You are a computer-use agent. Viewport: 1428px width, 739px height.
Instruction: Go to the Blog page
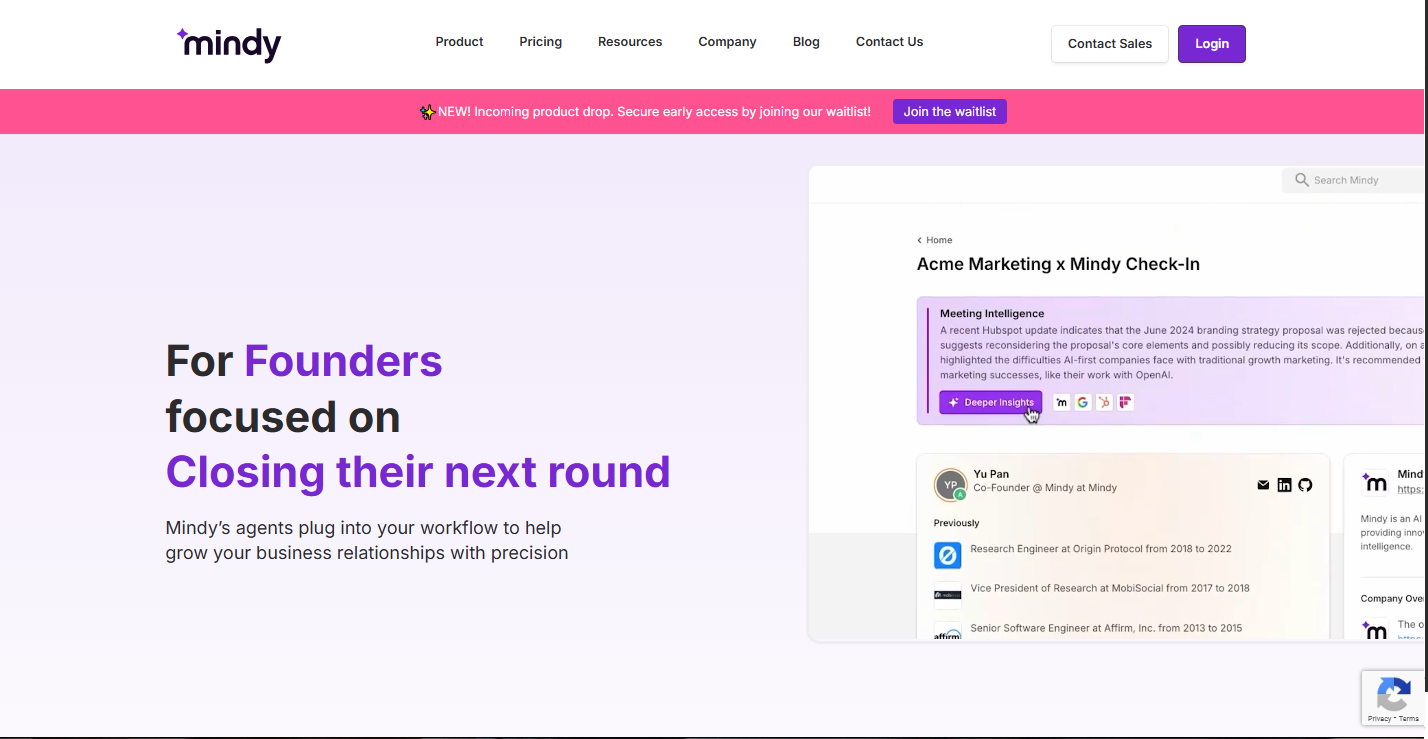tap(806, 42)
